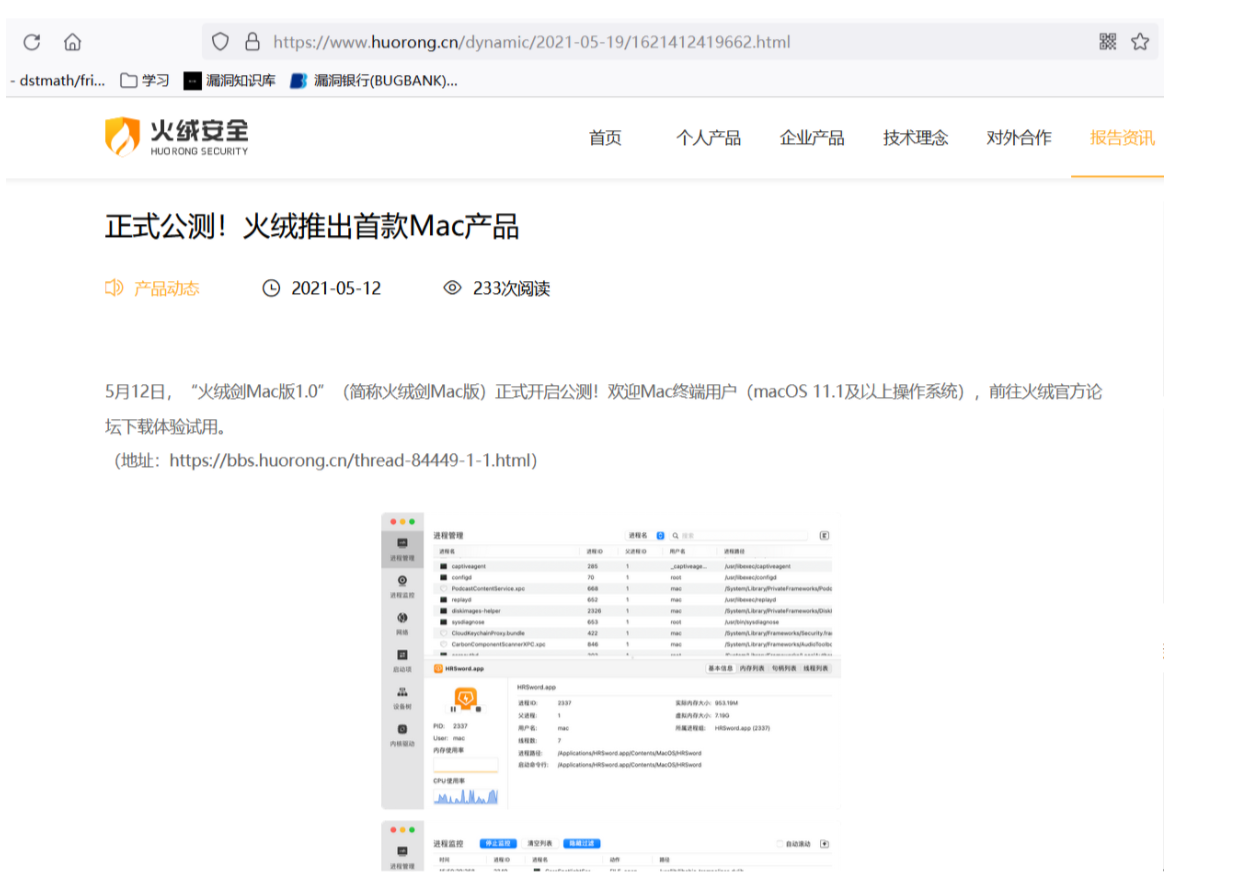Toggle the bookmark star in the address bar
This screenshot has width=1257, height=895.
pyautogui.click(x=1139, y=41)
